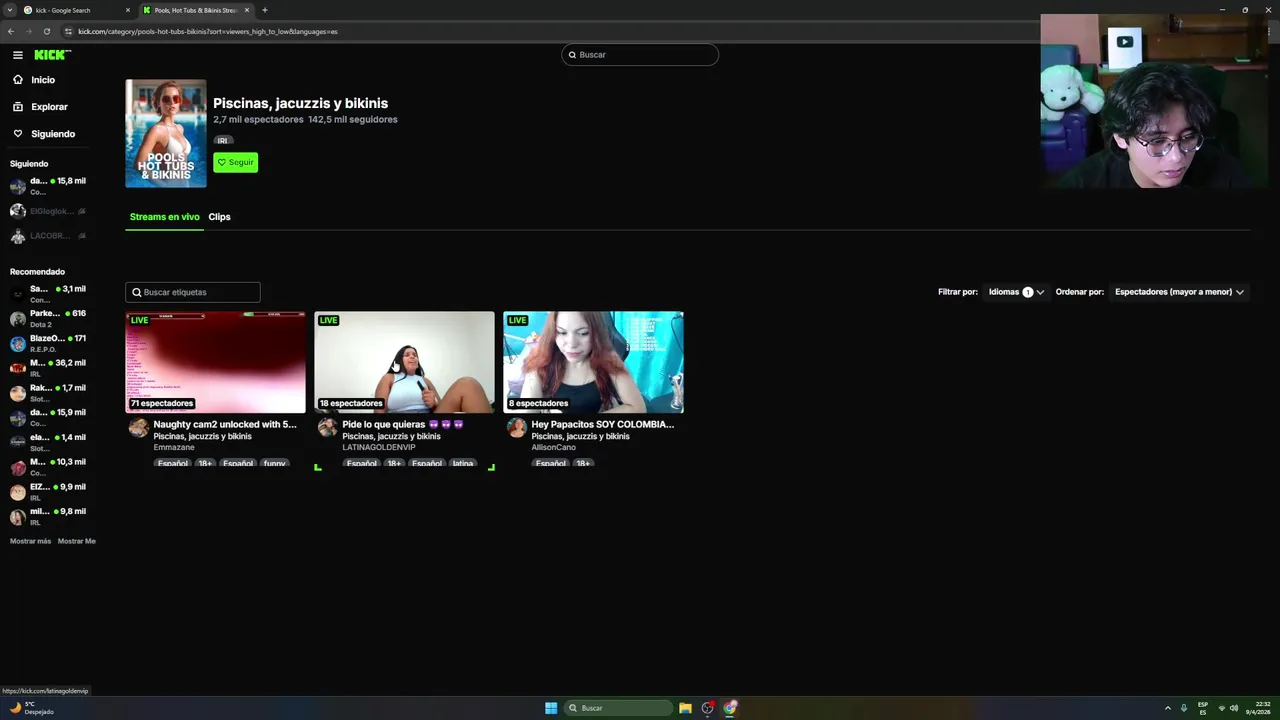Open the Espectadores (mayor a menor) sort dropdown

[x=1179, y=292]
